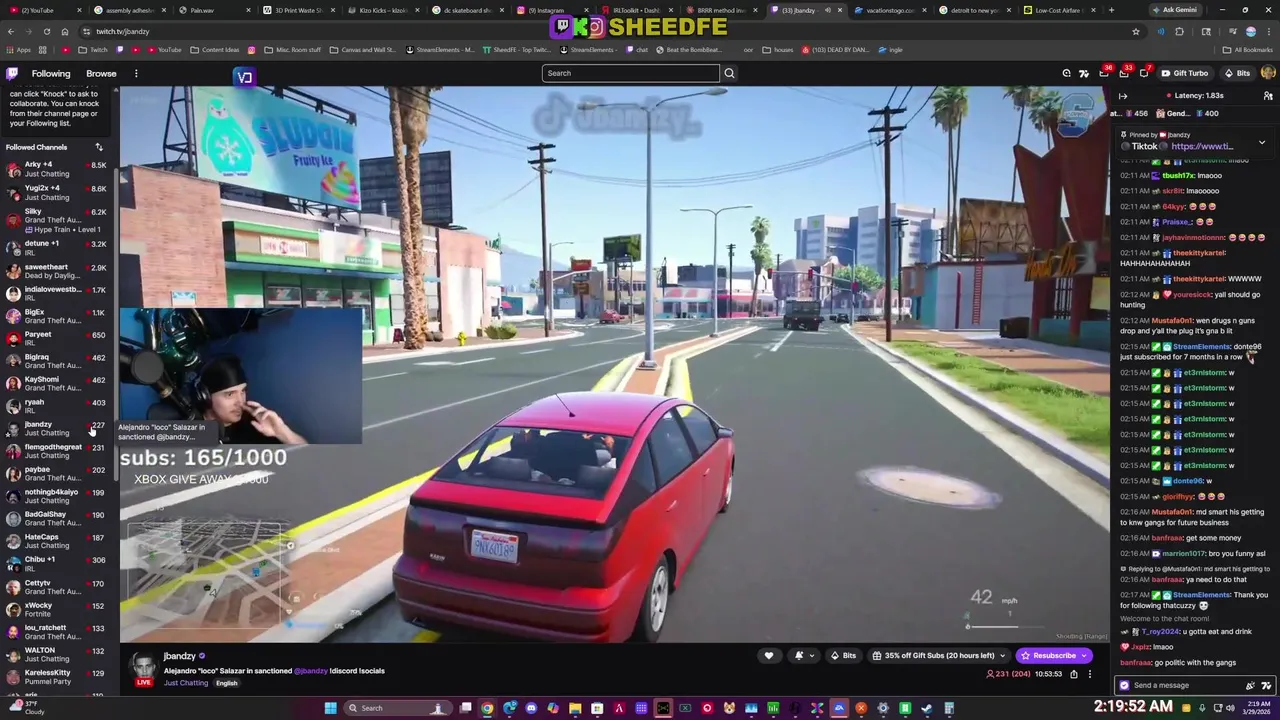The width and height of the screenshot is (1280, 720).
Task: Collapse the chat panel arrow
Action: click(x=1123, y=96)
